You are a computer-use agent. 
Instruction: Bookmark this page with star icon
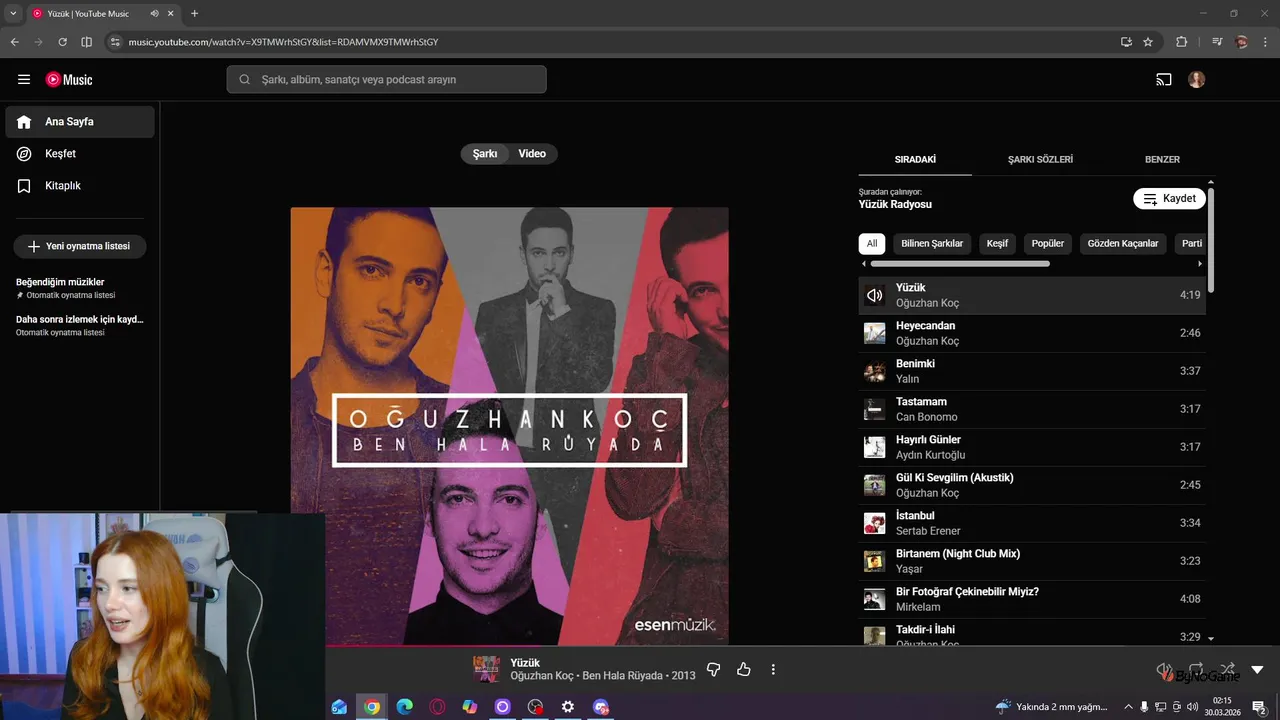1148,42
